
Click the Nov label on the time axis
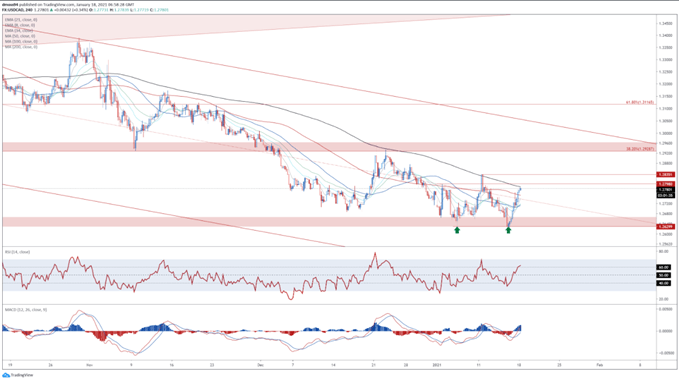point(89,365)
